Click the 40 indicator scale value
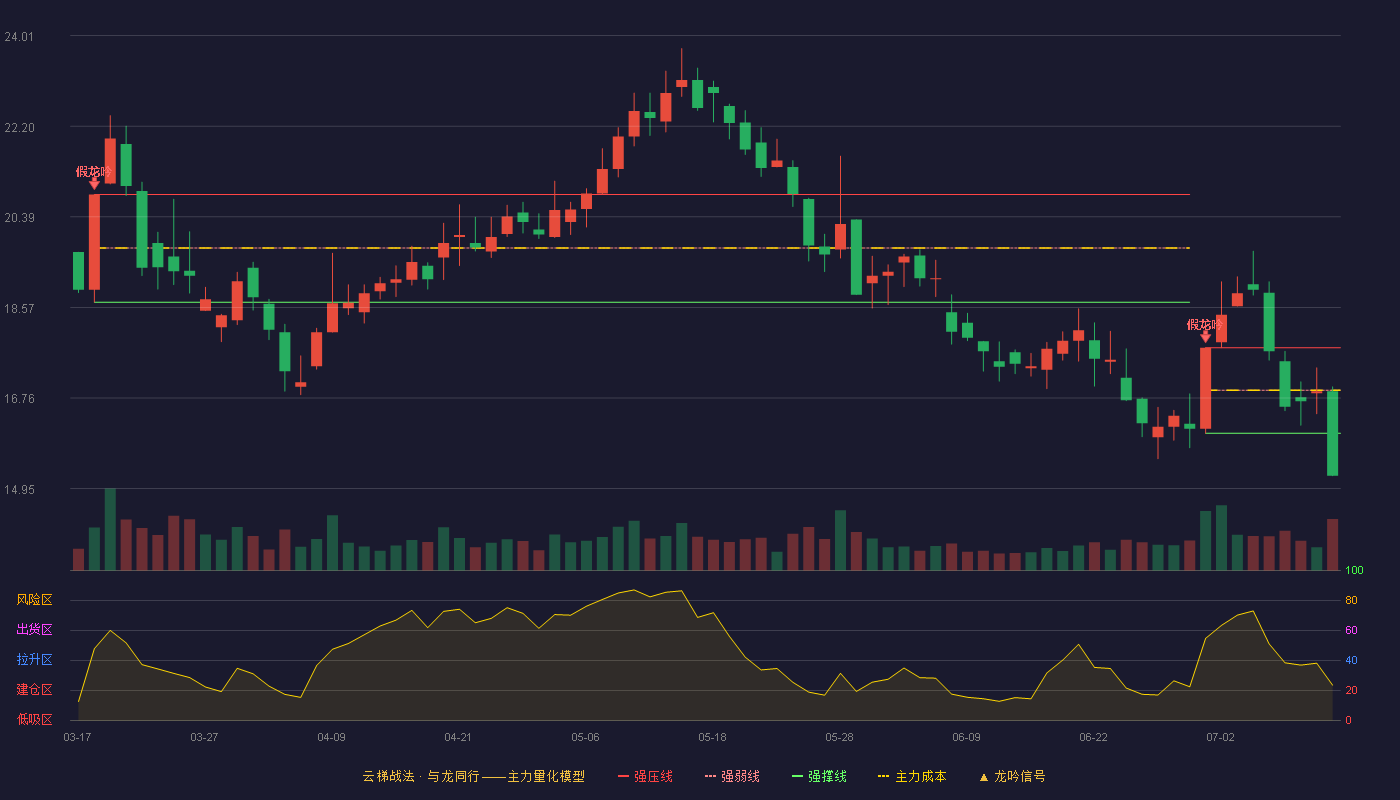This screenshot has height=800, width=1400. (x=1351, y=661)
